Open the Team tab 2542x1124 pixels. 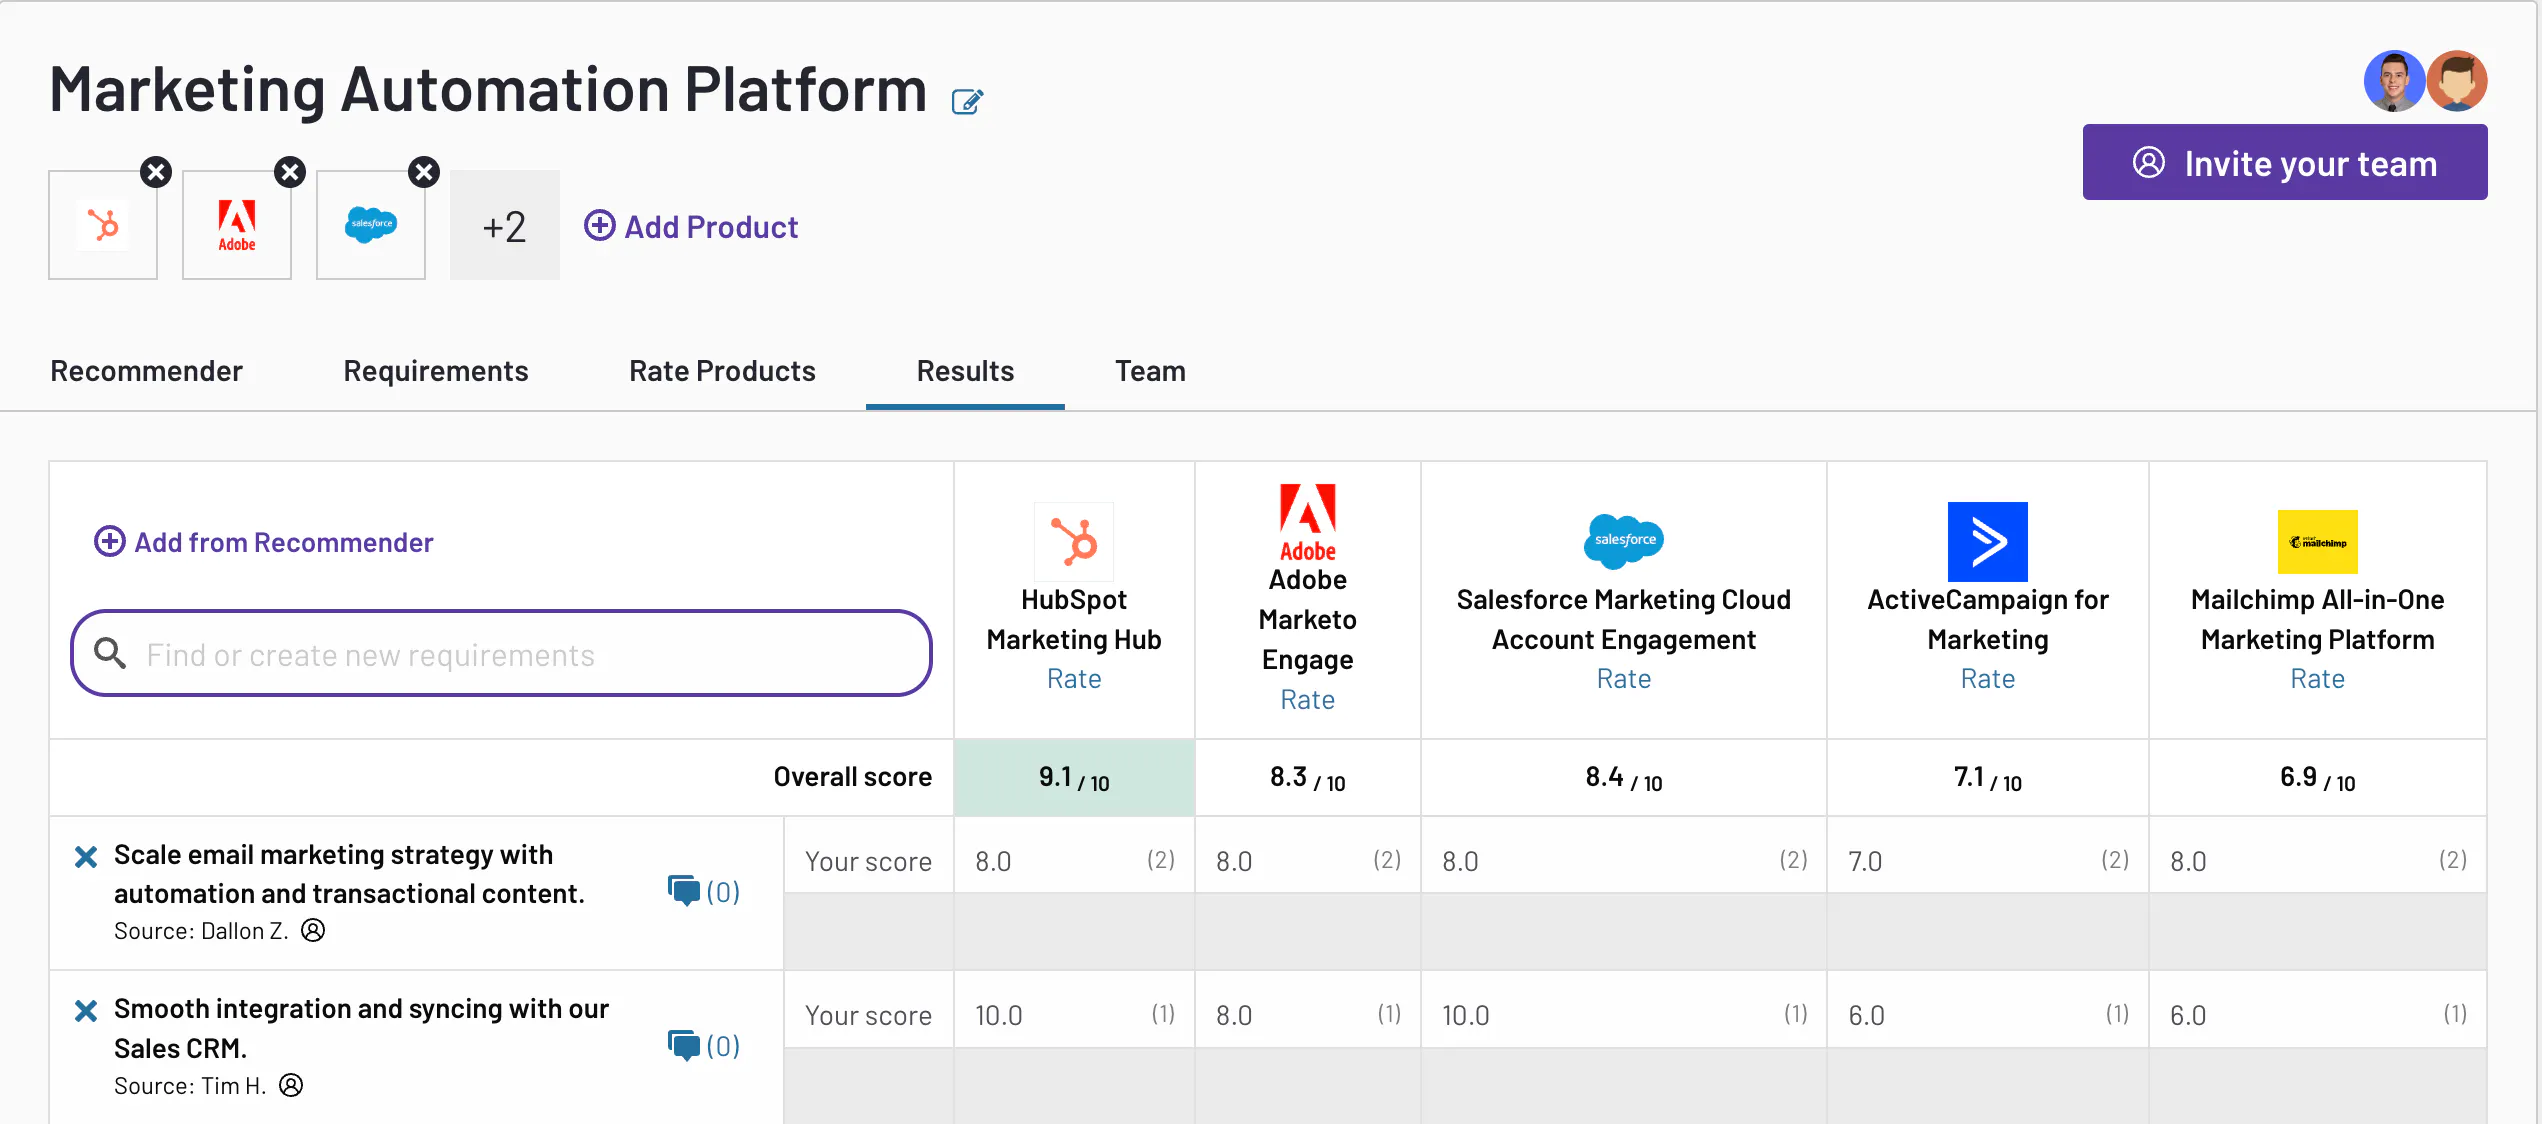point(1150,371)
